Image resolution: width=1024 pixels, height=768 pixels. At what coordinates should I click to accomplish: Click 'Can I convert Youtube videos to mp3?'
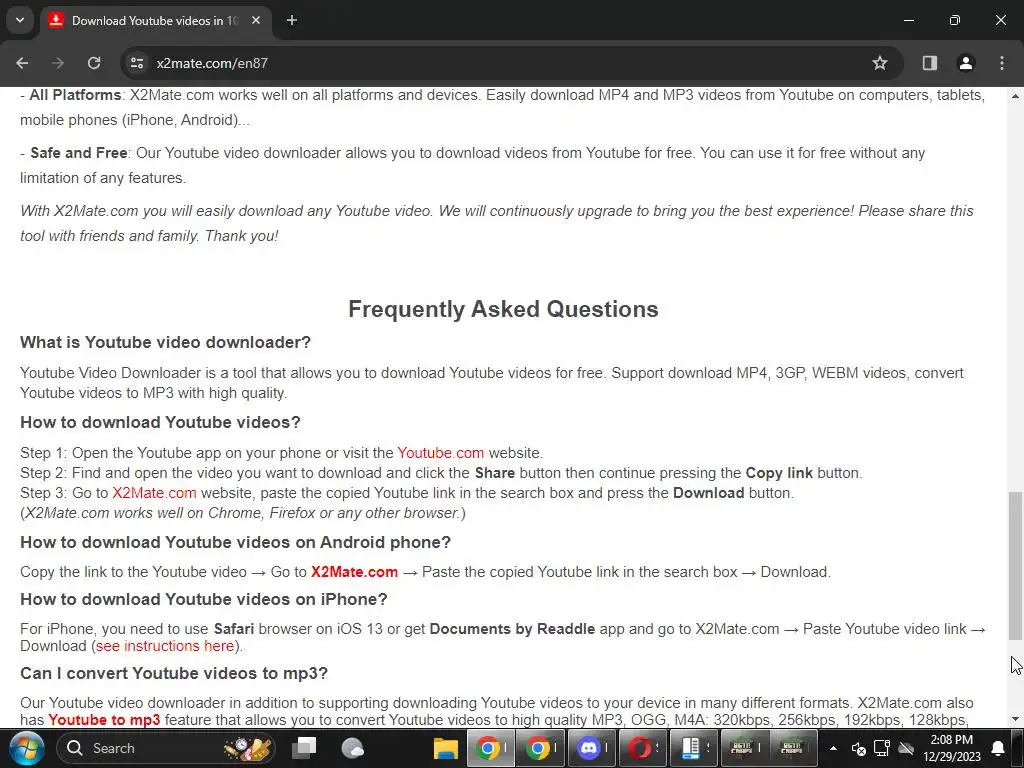pos(174,673)
